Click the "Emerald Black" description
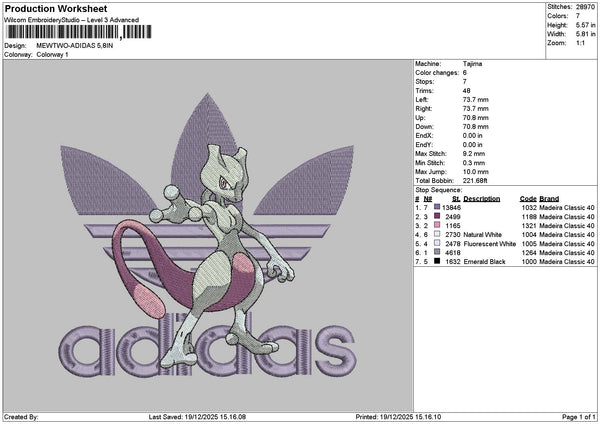Screen dimensions: 600x424 (484, 262)
